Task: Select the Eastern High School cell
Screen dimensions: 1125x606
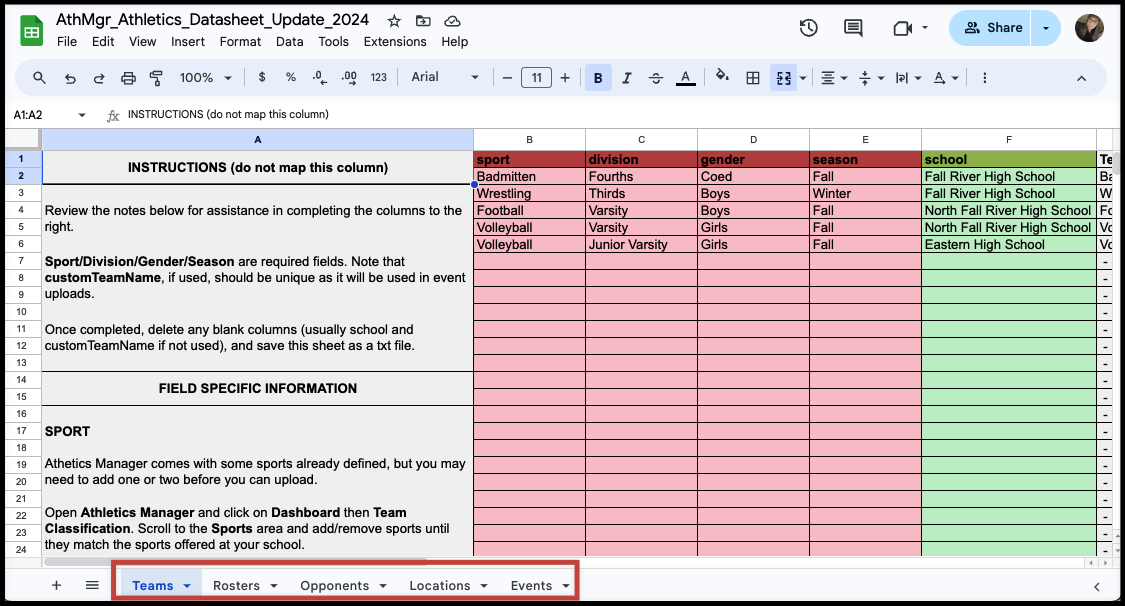Action: (1009, 245)
